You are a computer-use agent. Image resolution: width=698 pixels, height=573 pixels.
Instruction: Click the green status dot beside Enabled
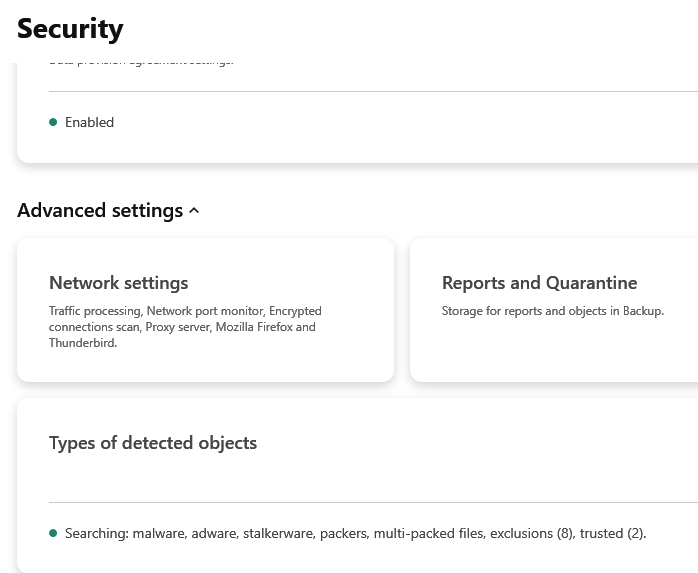tap(53, 122)
